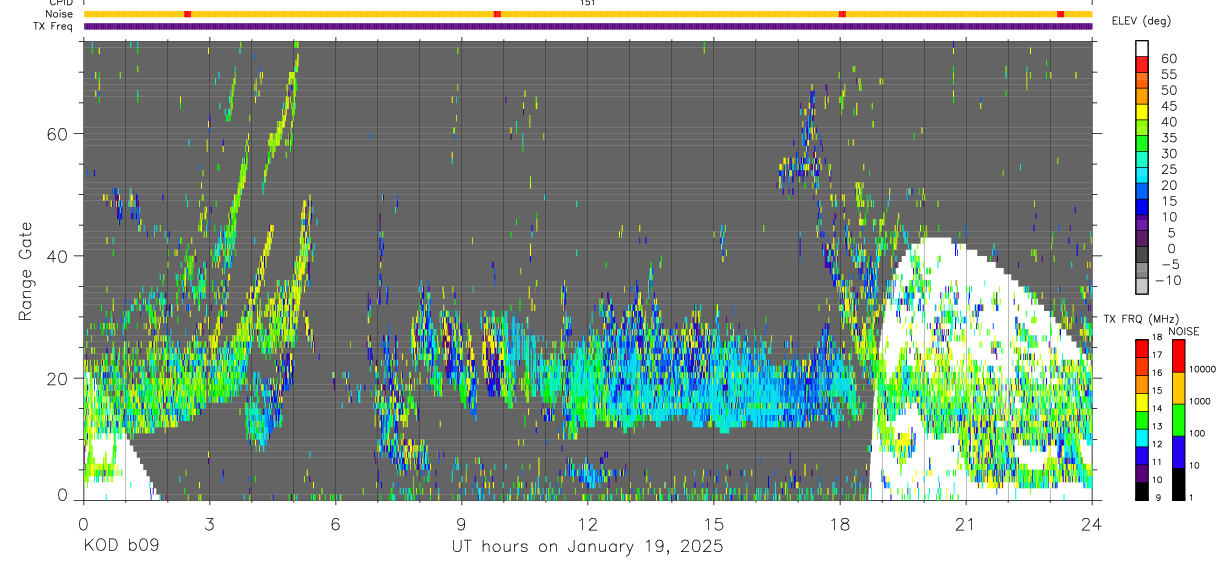Screen dimensions: 1228x567
Task: Click the '40' tick on the Range Gate axis
Action: click(x=59, y=256)
